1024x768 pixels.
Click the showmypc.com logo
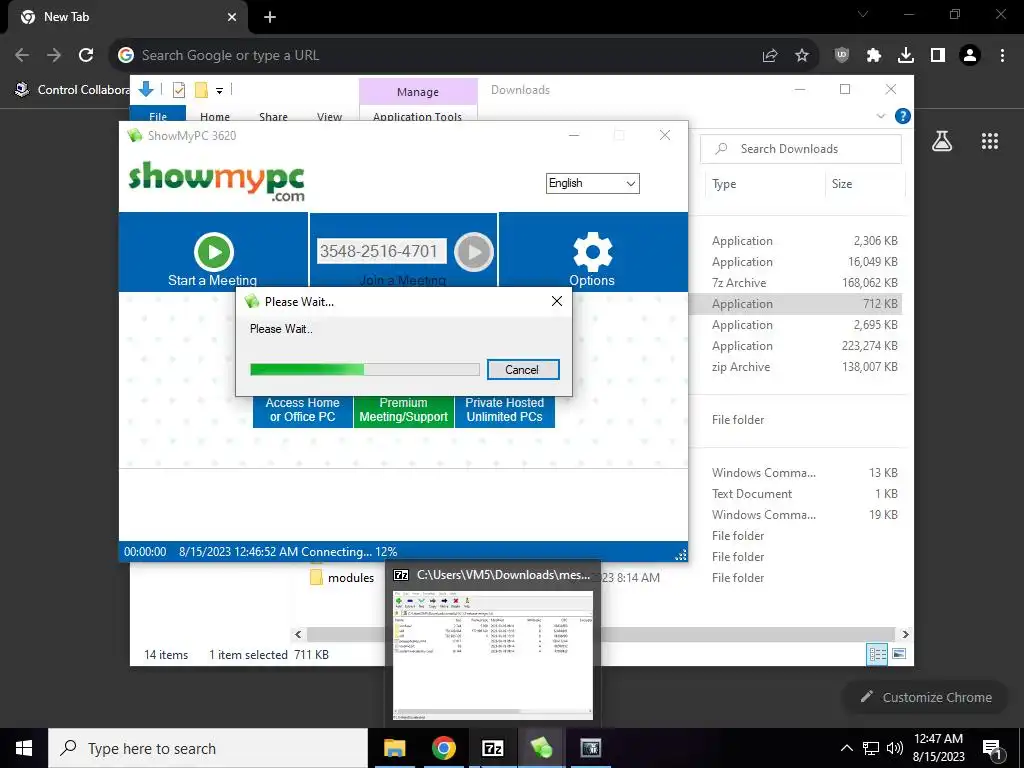(216, 181)
